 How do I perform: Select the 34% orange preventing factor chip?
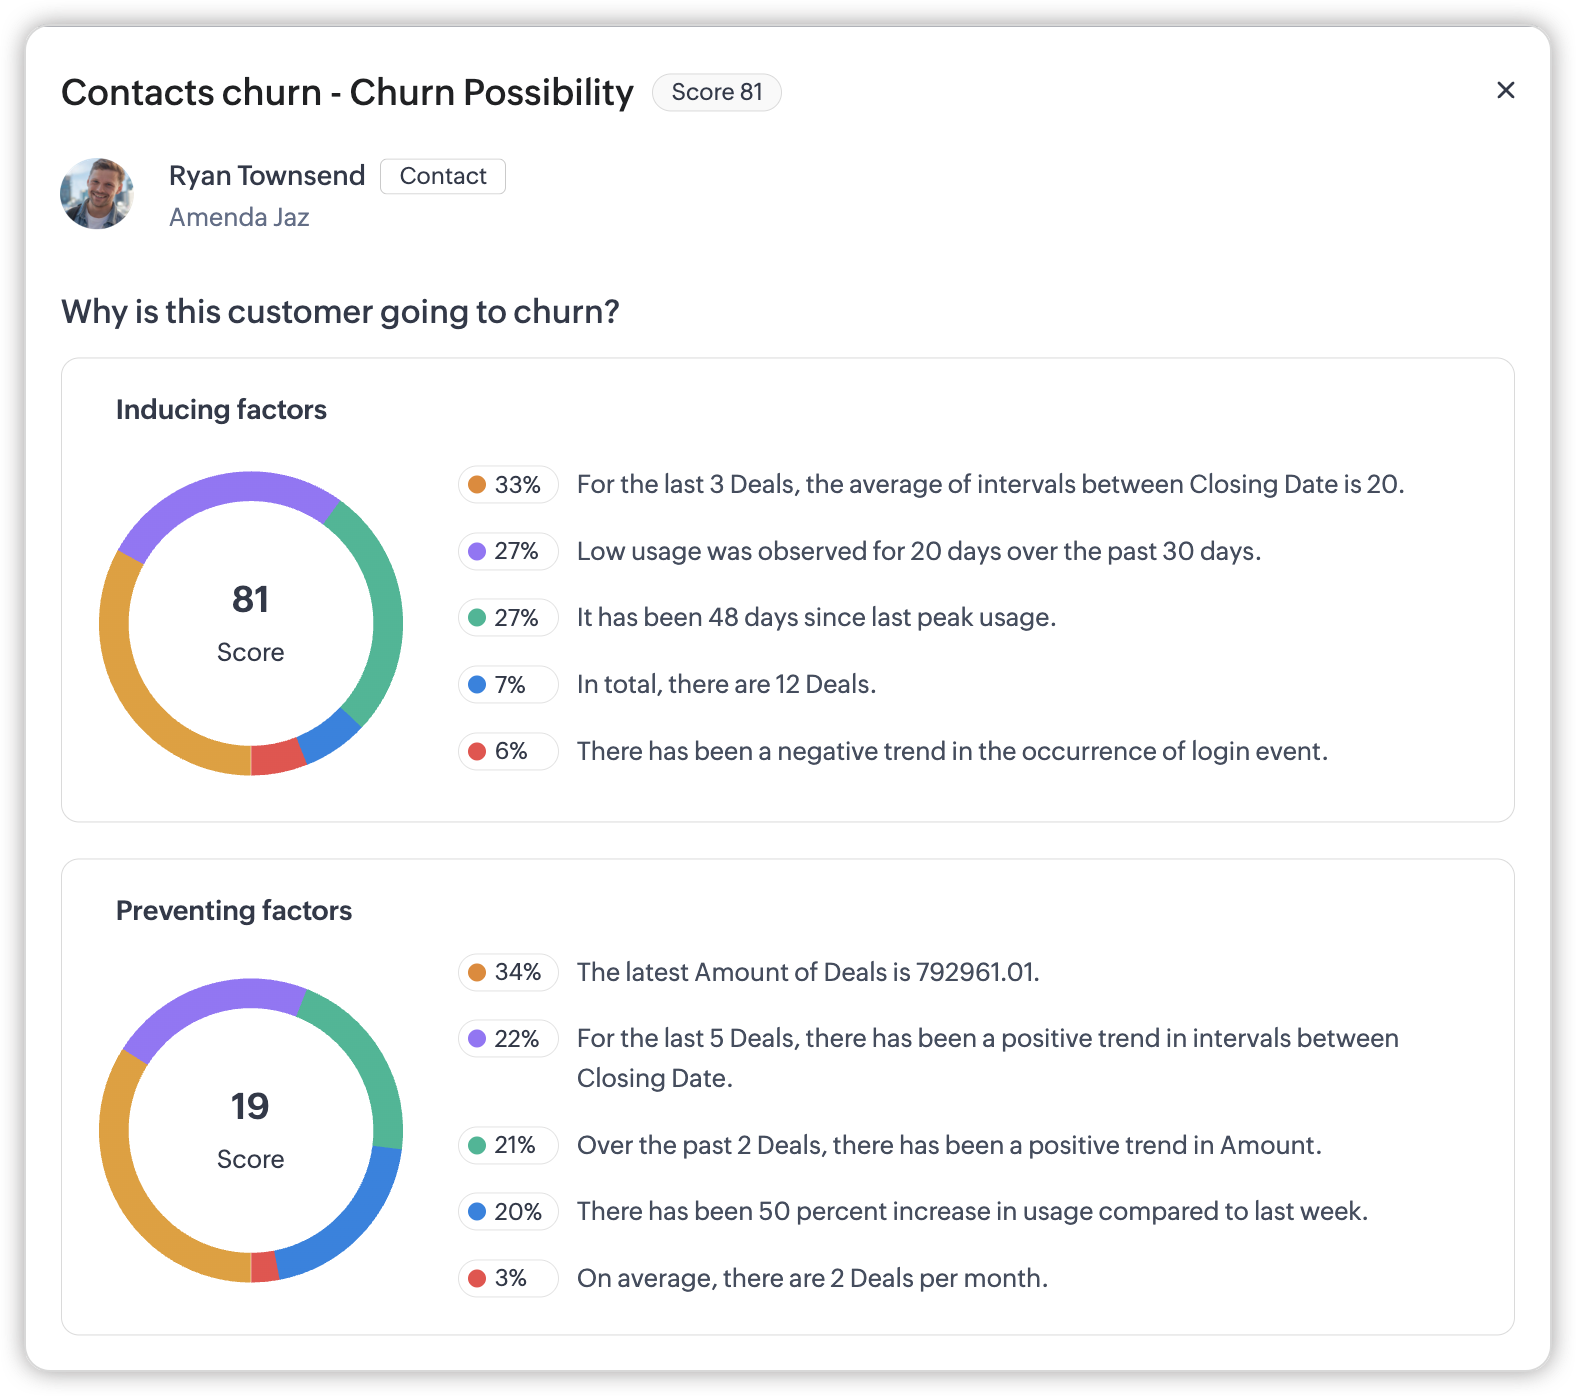508,972
